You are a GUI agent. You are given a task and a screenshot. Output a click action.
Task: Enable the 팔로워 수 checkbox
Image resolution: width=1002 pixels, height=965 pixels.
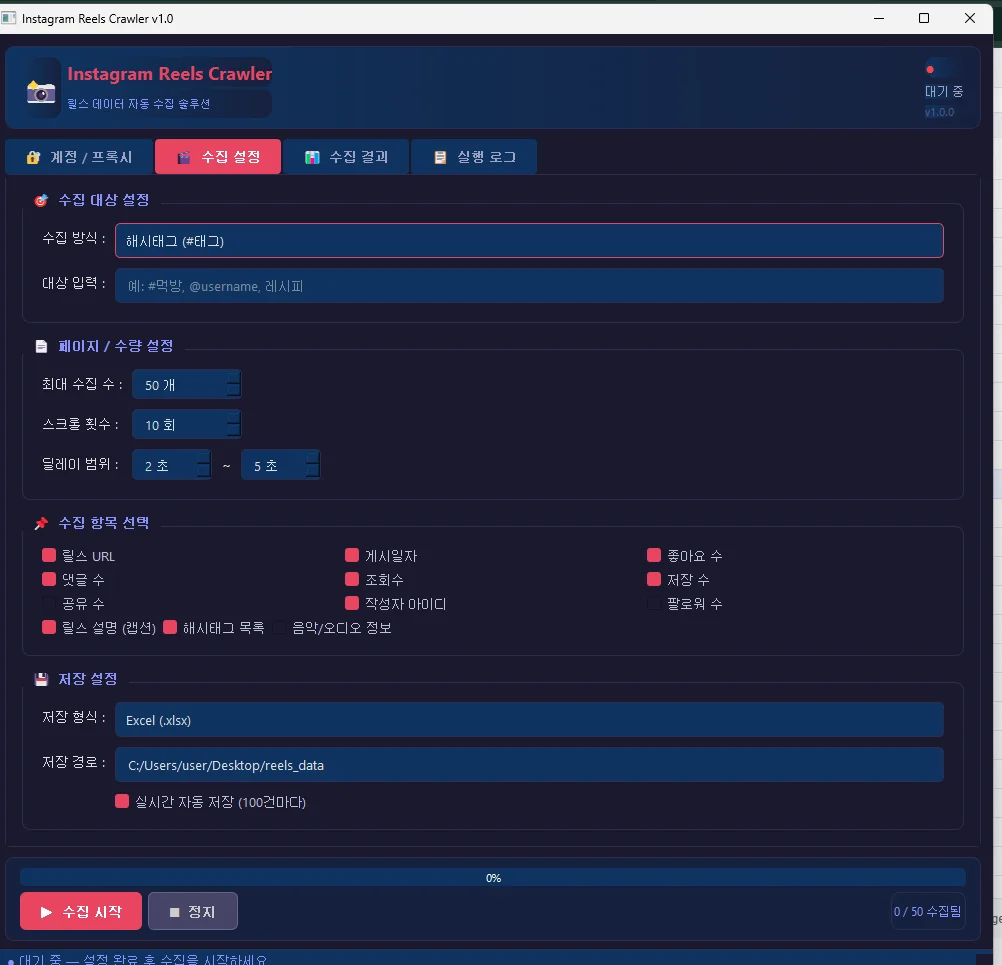[x=654, y=603]
